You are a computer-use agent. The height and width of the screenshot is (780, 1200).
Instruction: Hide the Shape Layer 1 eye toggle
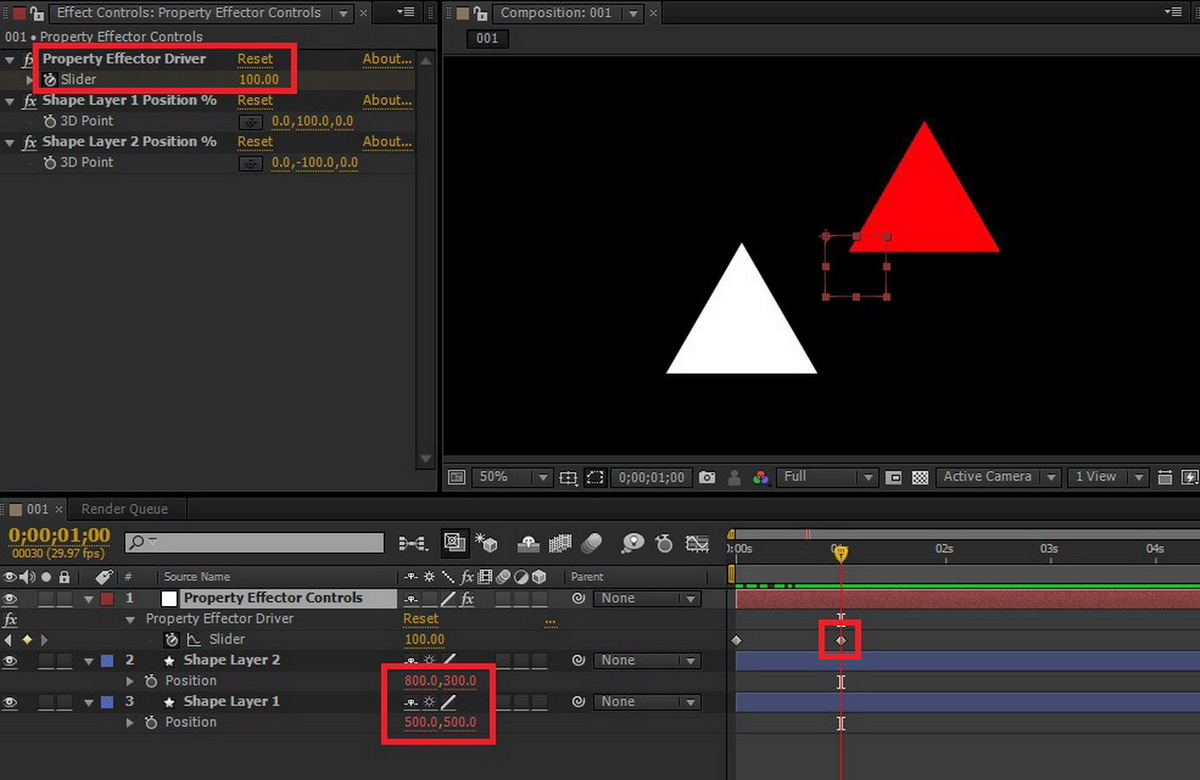[x=11, y=702]
